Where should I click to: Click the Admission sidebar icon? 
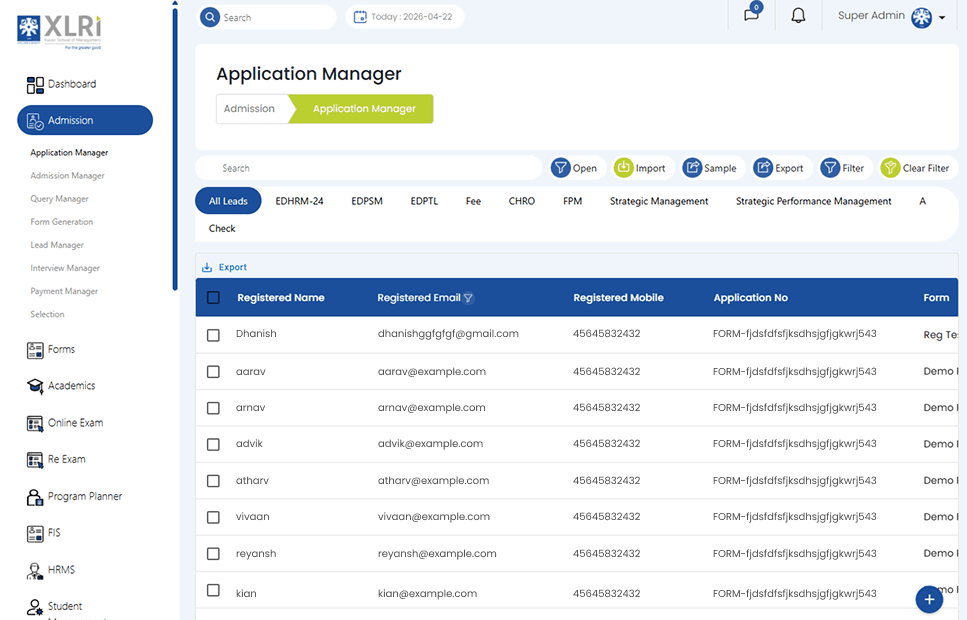click(x=35, y=121)
